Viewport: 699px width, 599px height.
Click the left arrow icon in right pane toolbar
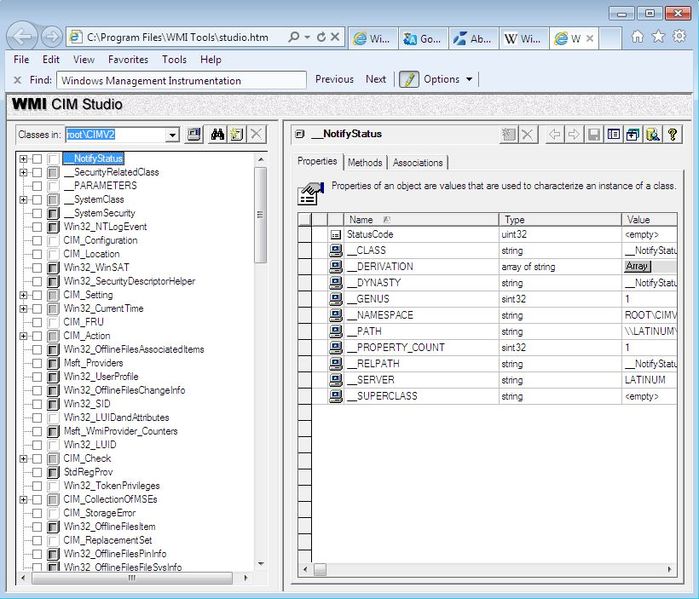pos(554,134)
